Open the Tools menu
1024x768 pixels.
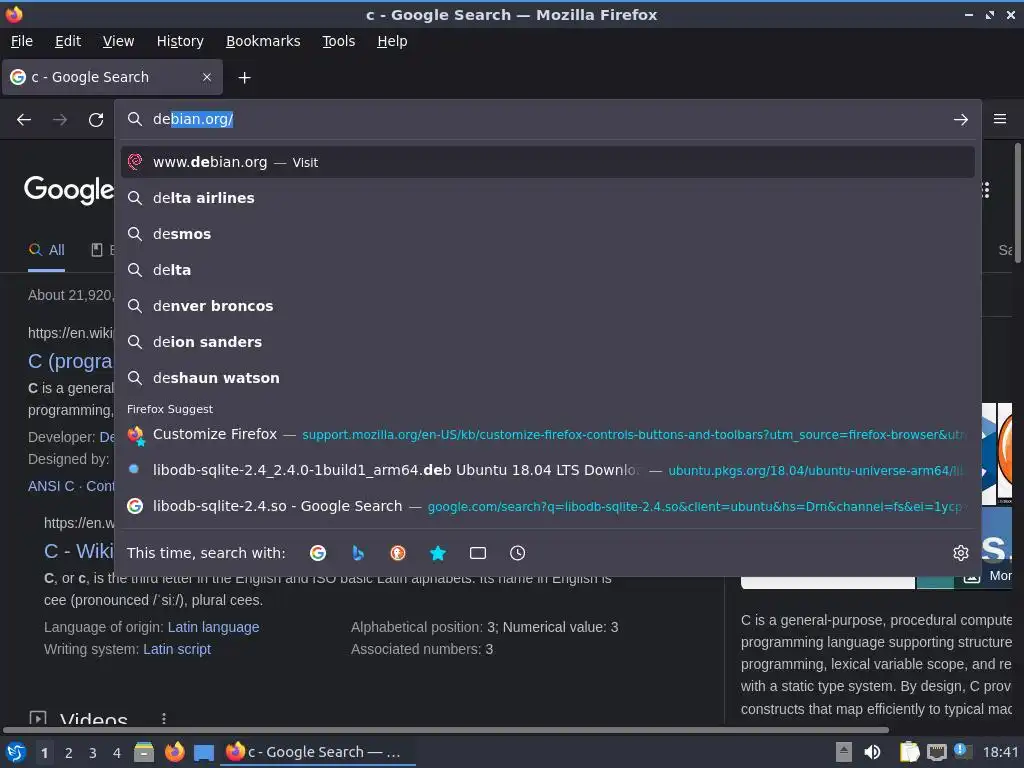[x=338, y=41]
